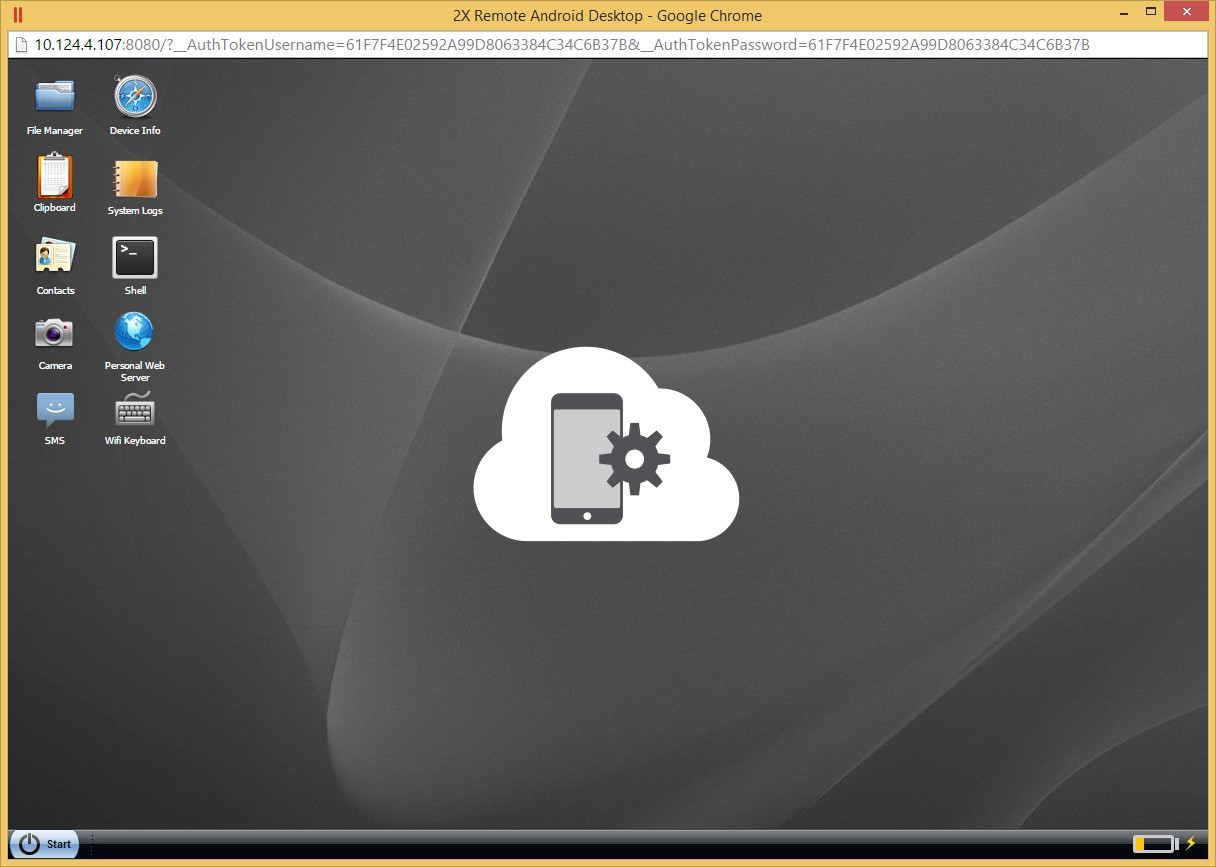Click the battery level indicator

click(x=1155, y=843)
